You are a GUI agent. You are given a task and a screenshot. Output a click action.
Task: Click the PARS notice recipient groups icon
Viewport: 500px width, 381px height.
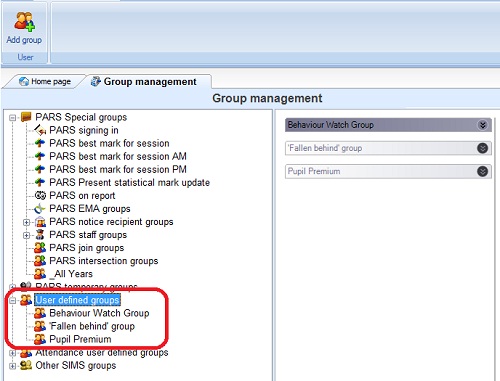pyautogui.click(x=40, y=222)
